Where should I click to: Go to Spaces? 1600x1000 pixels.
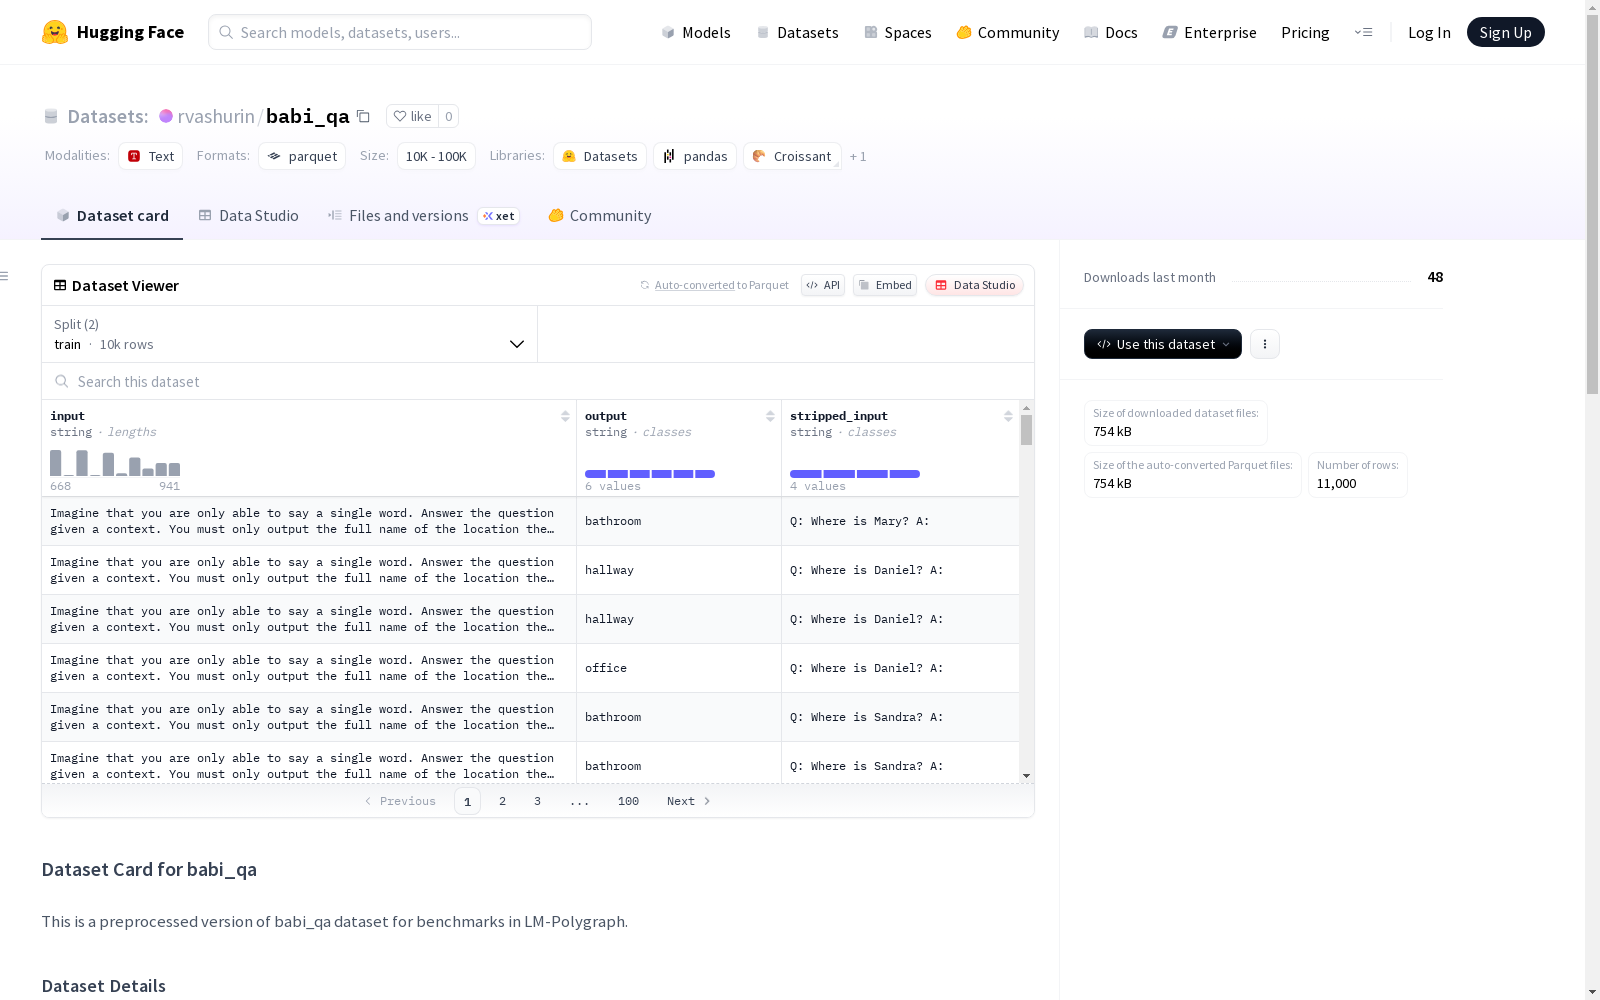[x=898, y=32]
